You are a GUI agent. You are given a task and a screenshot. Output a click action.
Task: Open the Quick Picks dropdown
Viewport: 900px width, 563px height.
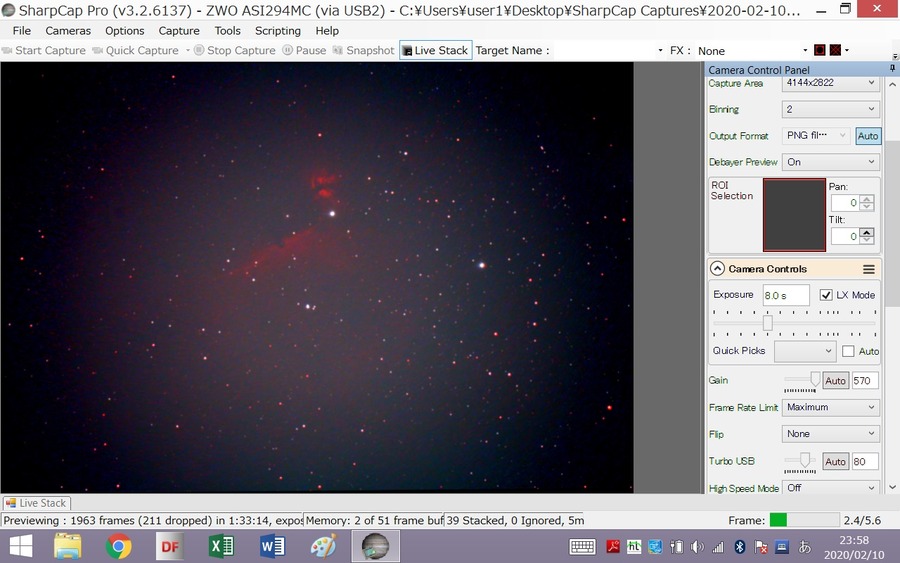(x=805, y=351)
